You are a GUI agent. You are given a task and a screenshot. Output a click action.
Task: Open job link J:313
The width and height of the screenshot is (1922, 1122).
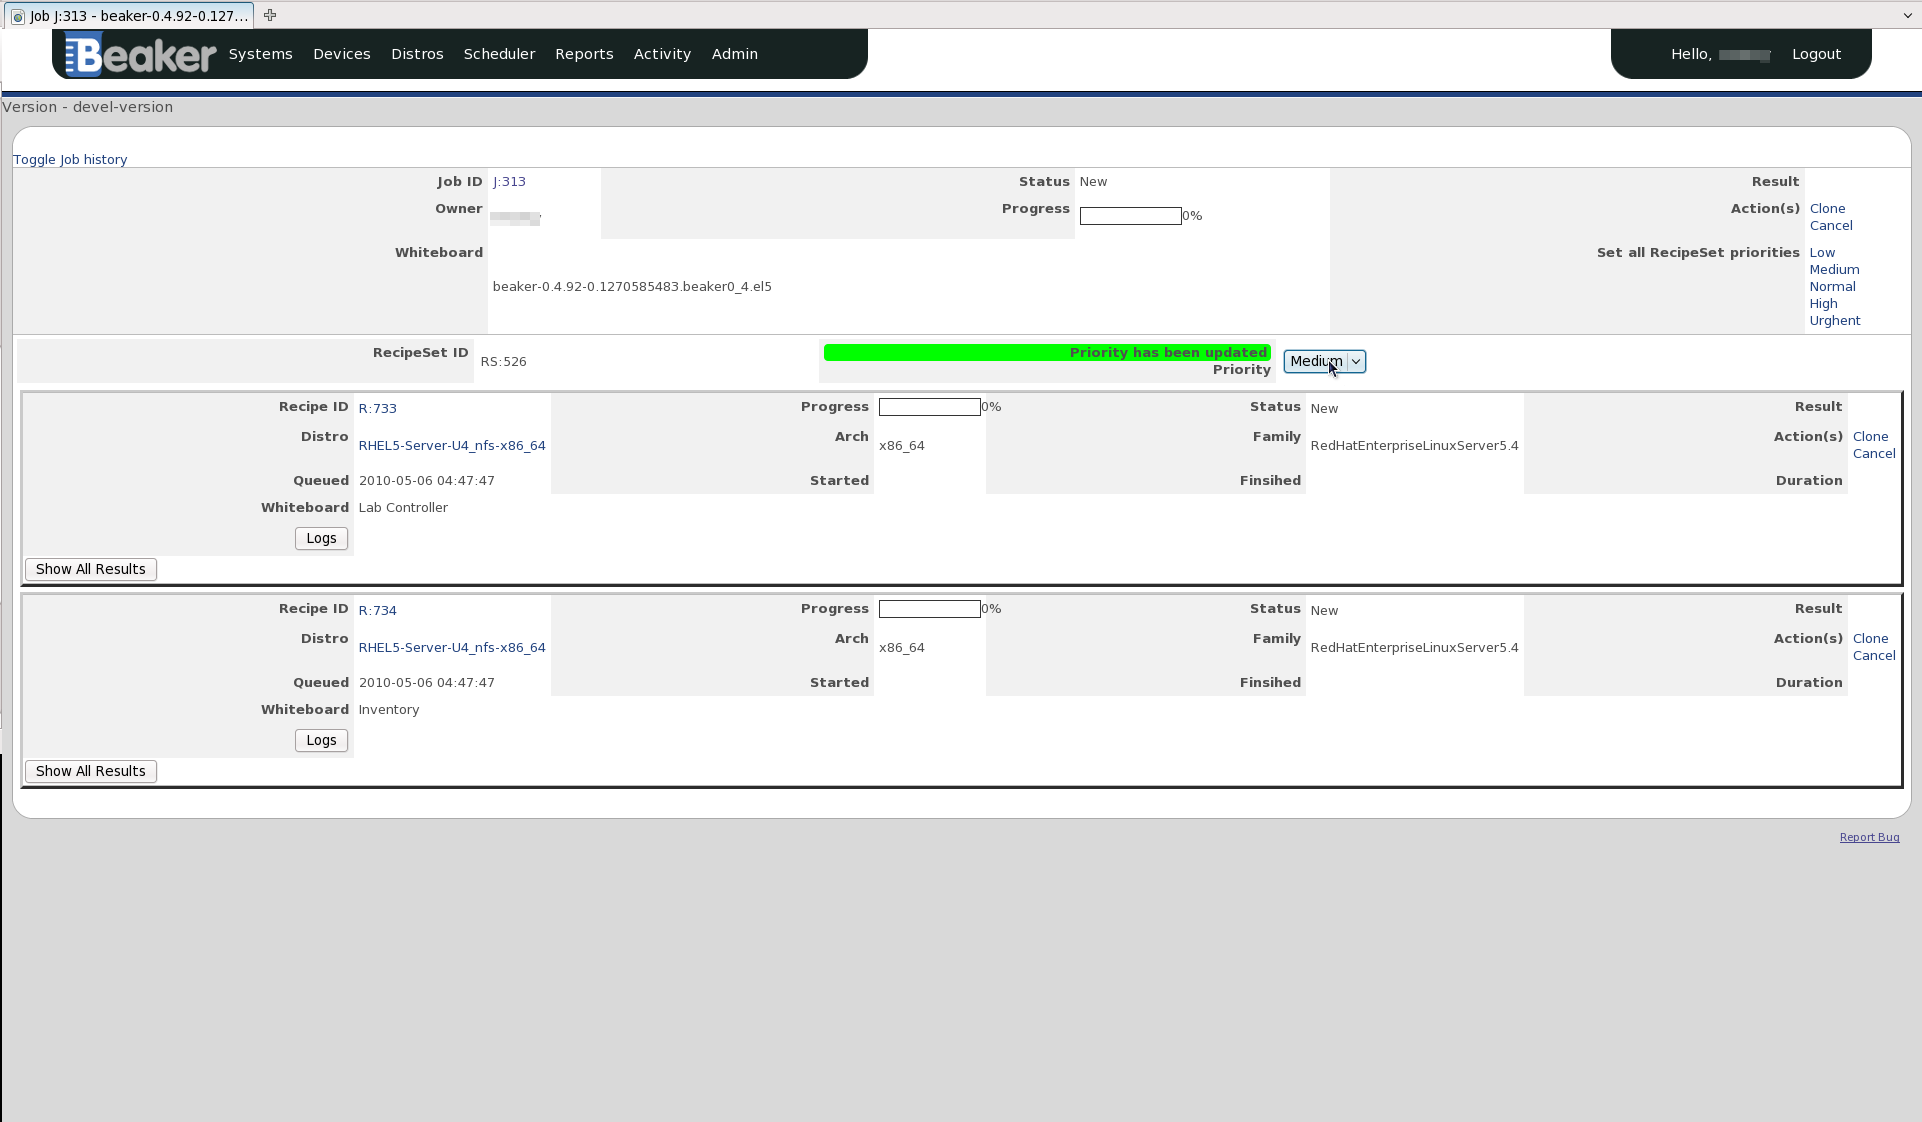click(x=509, y=182)
